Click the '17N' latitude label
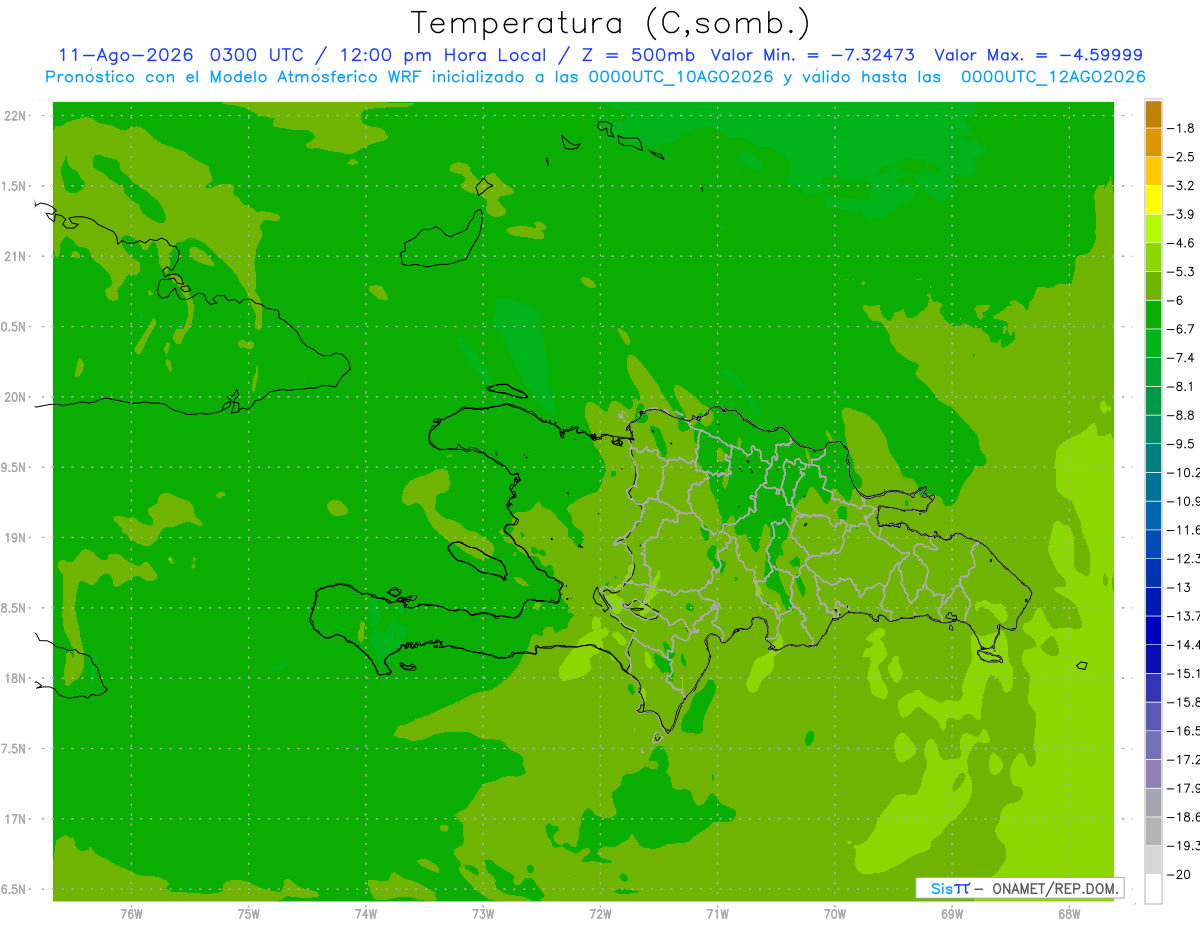Screen dimensions: 1200x927 click(x=17, y=819)
